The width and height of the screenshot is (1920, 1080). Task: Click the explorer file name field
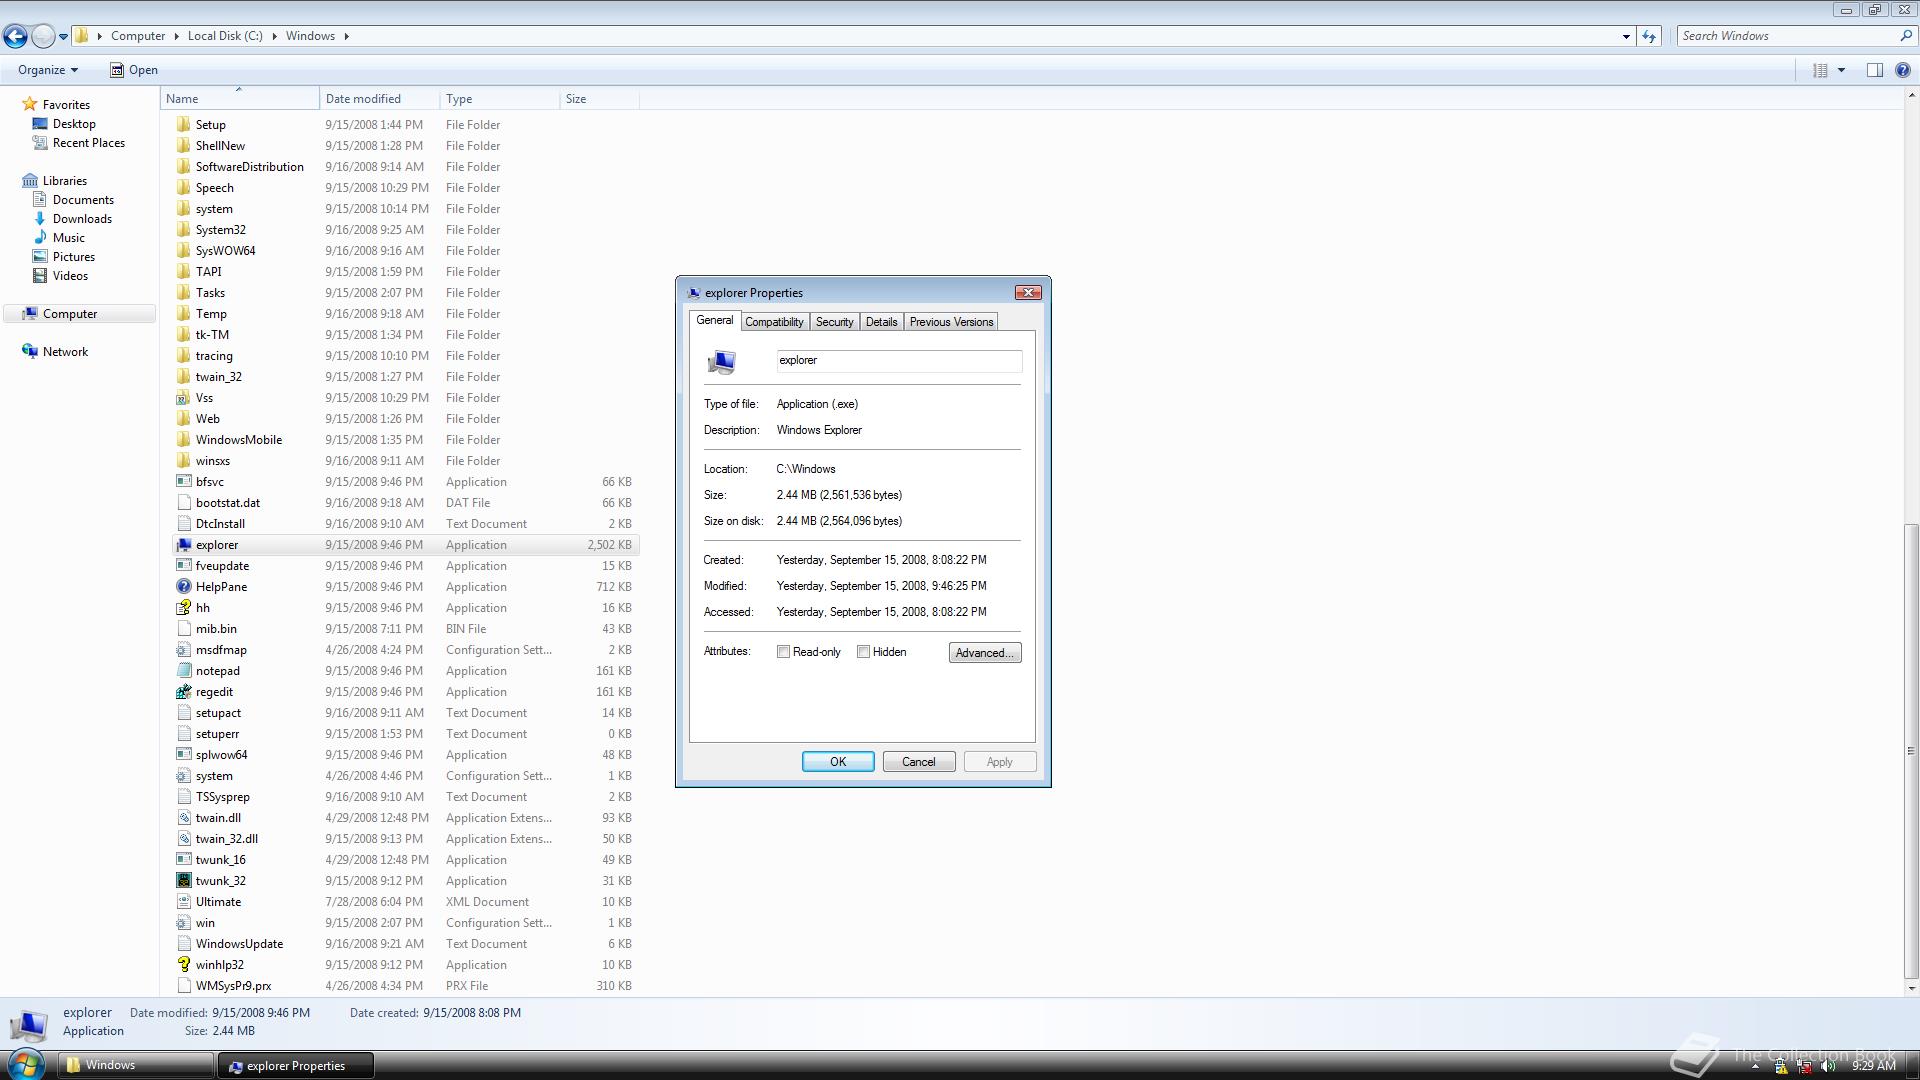click(x=899, y=361)
